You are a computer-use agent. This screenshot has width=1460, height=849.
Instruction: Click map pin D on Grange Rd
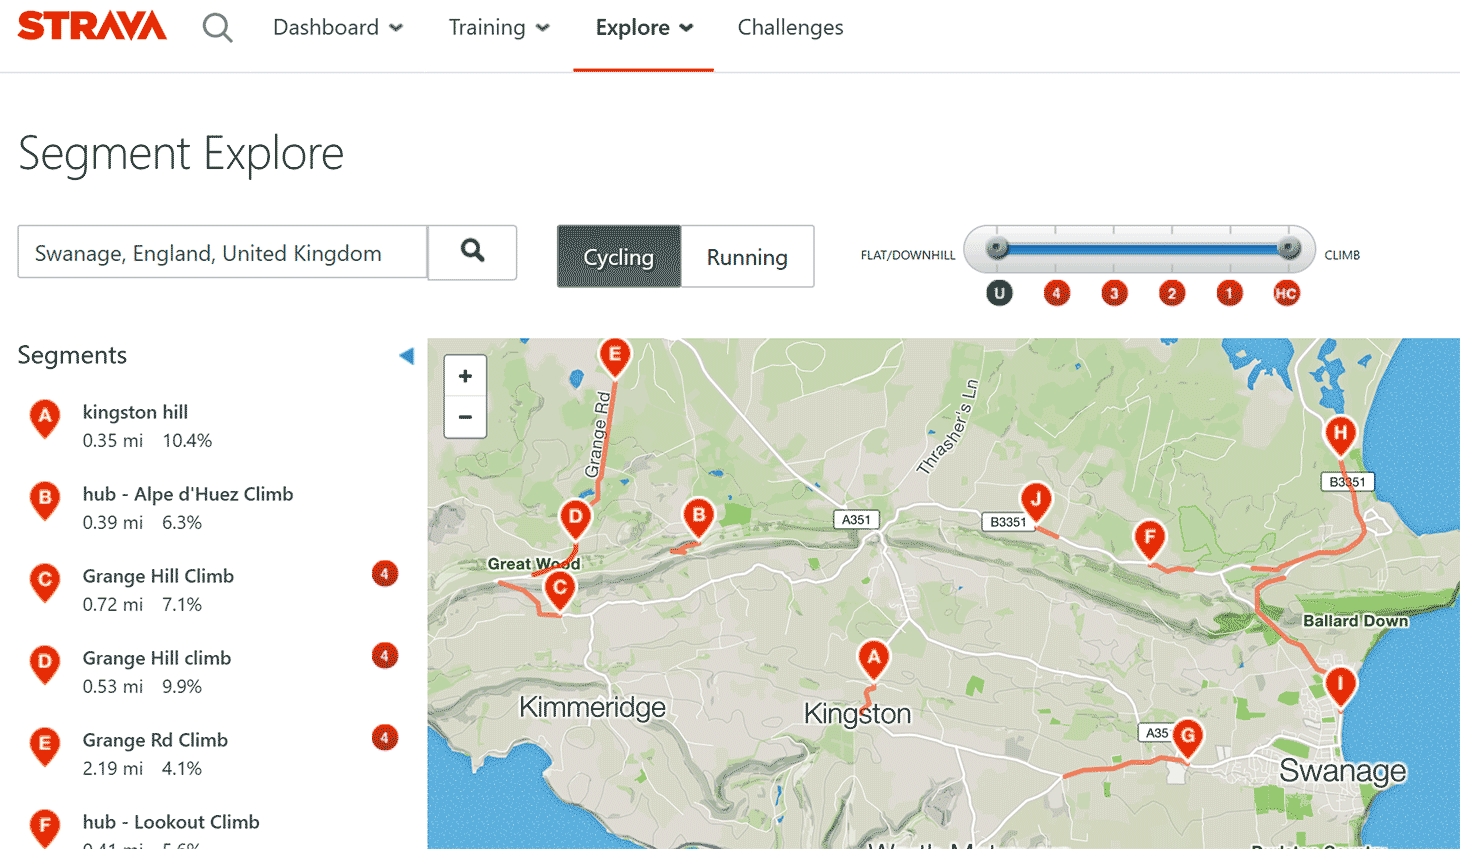(x=575, y=520)
